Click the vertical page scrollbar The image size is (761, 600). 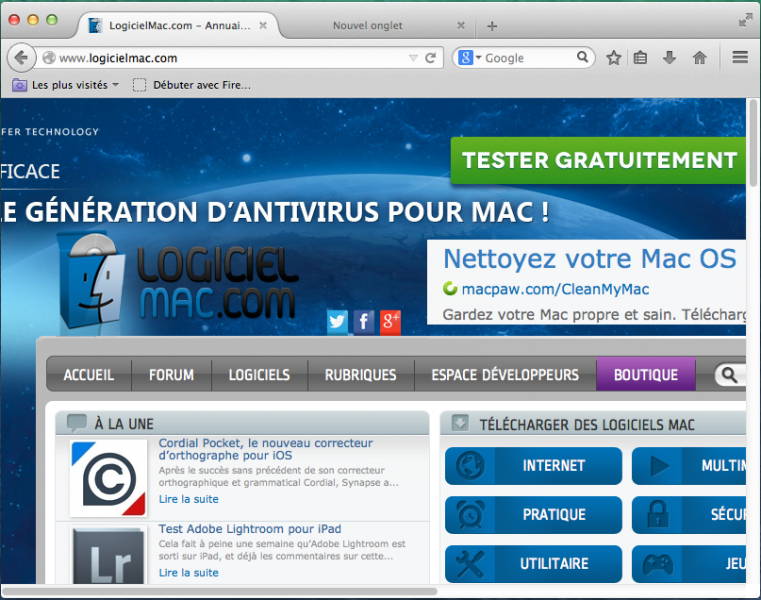tap(753, 143)
